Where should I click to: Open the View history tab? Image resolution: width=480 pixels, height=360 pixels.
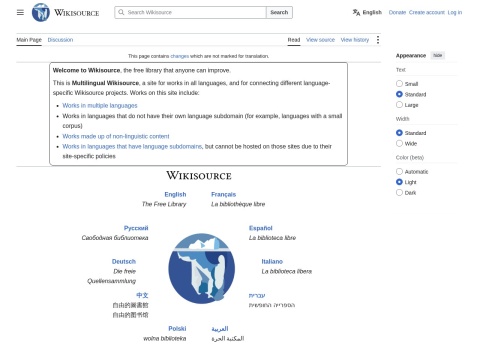point(355,40)
